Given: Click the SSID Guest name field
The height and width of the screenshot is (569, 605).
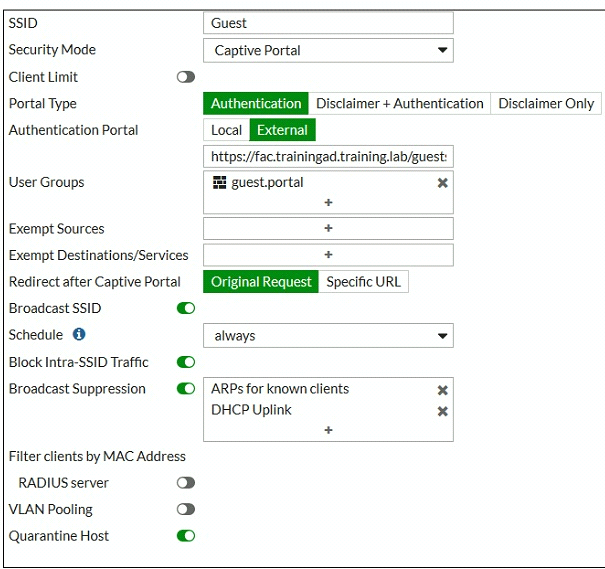Looking at the screenshot, I should (328, 23).
